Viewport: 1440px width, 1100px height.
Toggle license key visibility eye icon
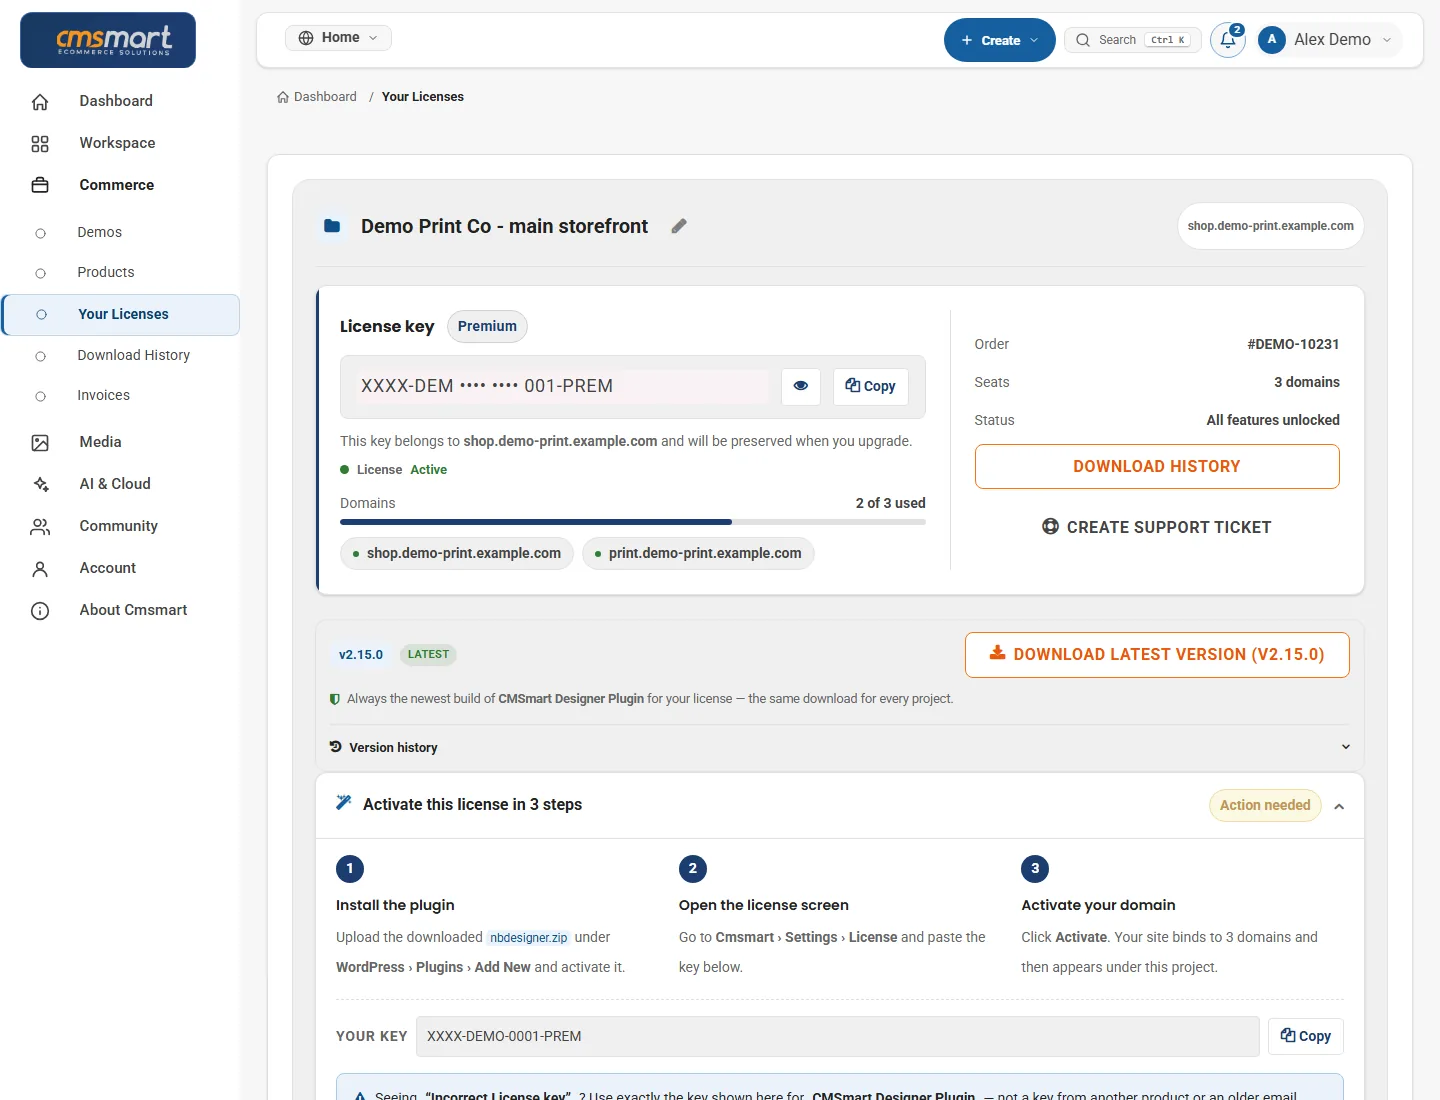pyautogui.click(x=801, y=386)
